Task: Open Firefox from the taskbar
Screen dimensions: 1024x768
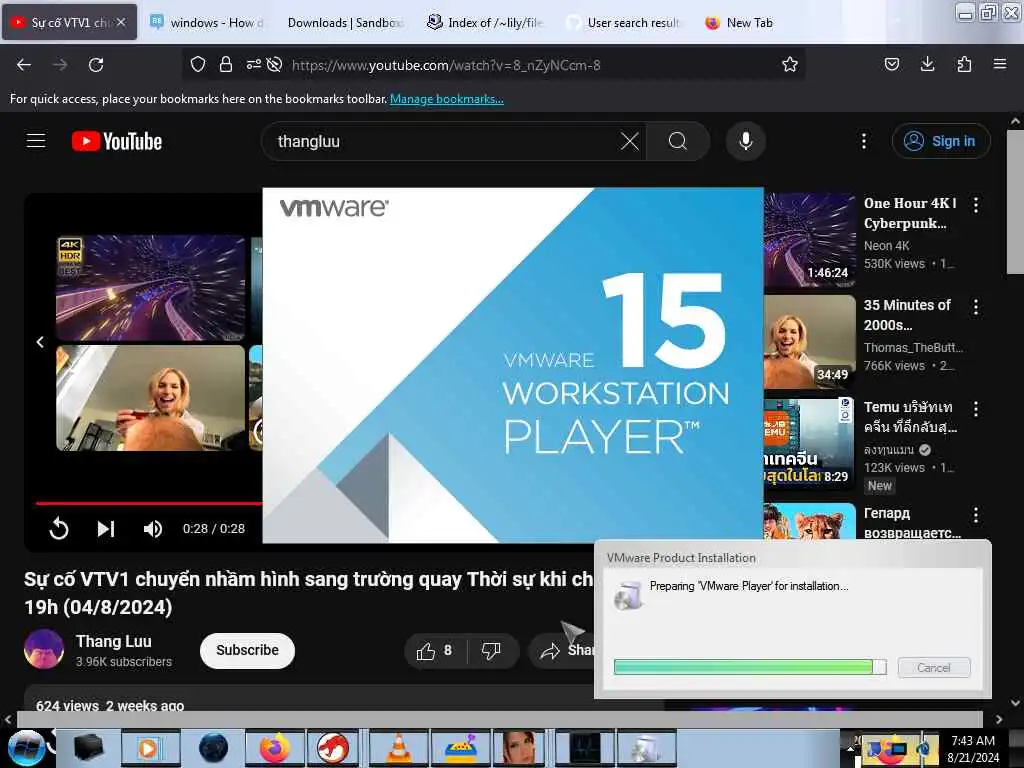Action: click(275, 748)
